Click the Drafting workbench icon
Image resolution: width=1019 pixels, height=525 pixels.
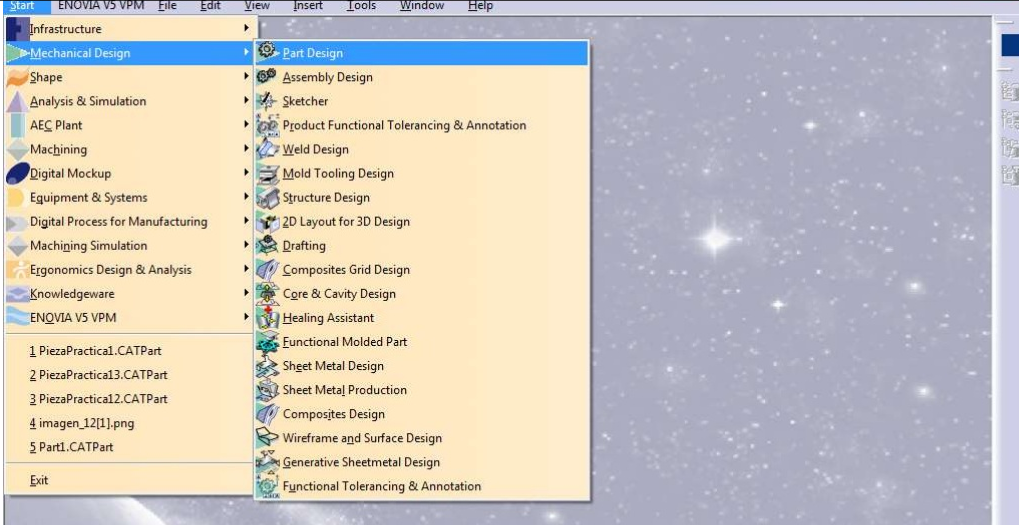point(267,245)
